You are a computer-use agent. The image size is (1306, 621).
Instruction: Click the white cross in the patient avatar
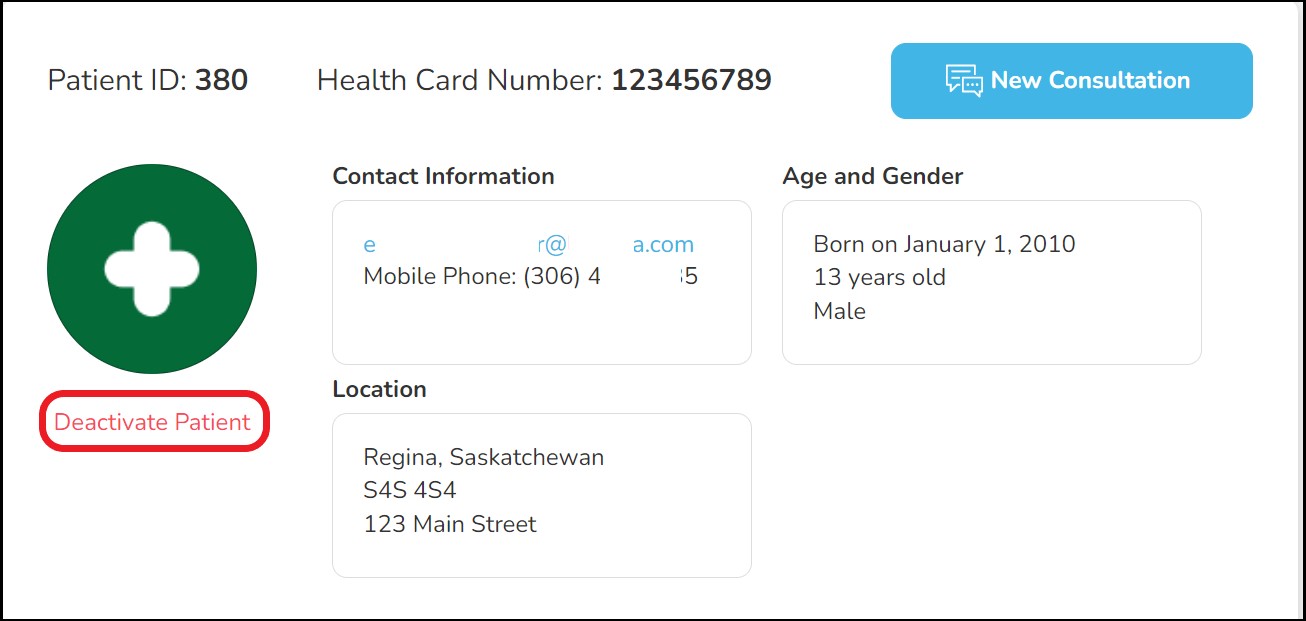[x=152, y=269]
